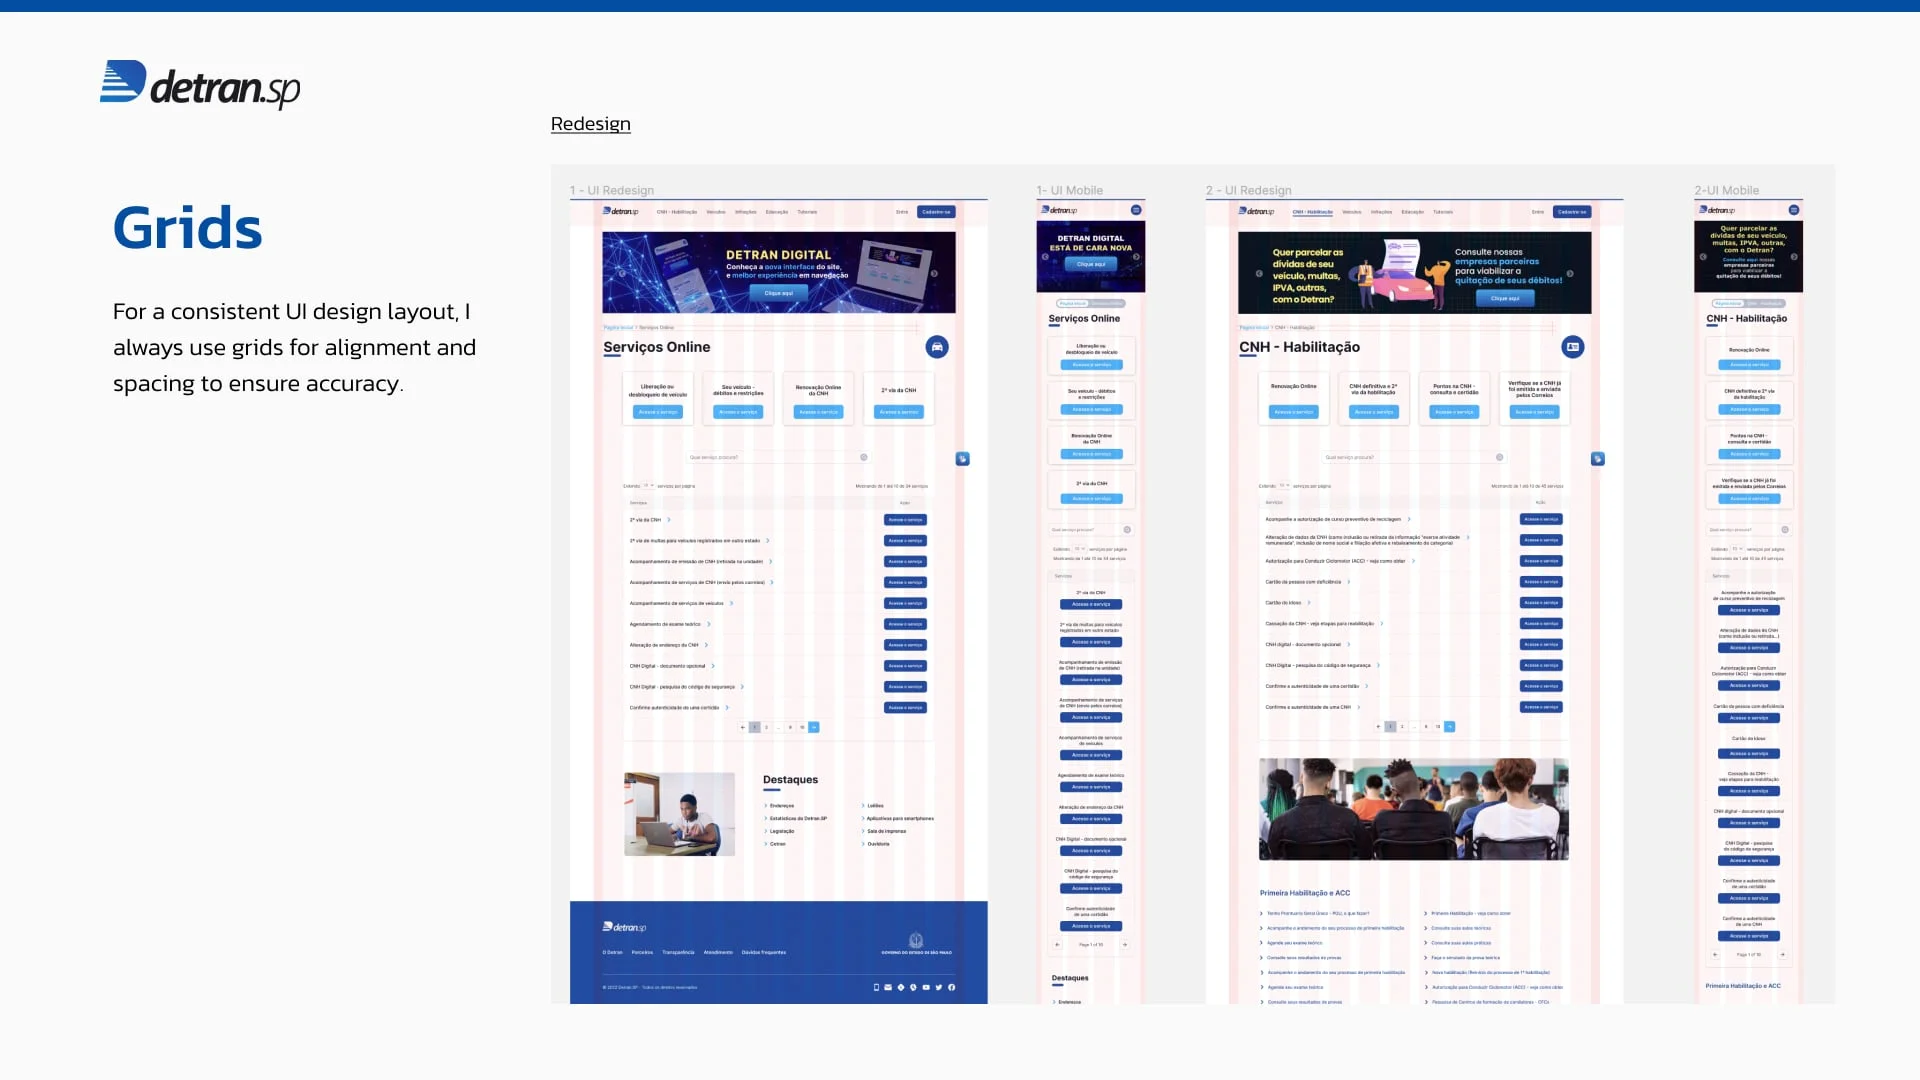Click floating accessibility hand icon in 1 - UI Redesign

(x=963, y=459)
